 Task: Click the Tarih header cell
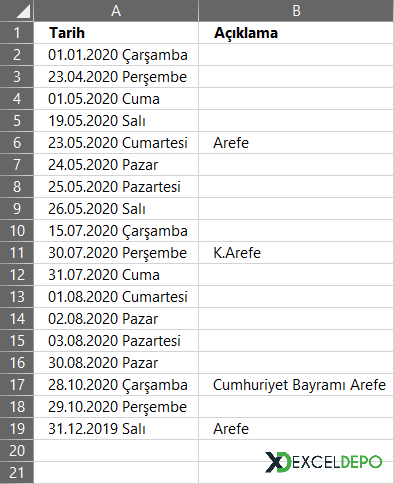116,33
